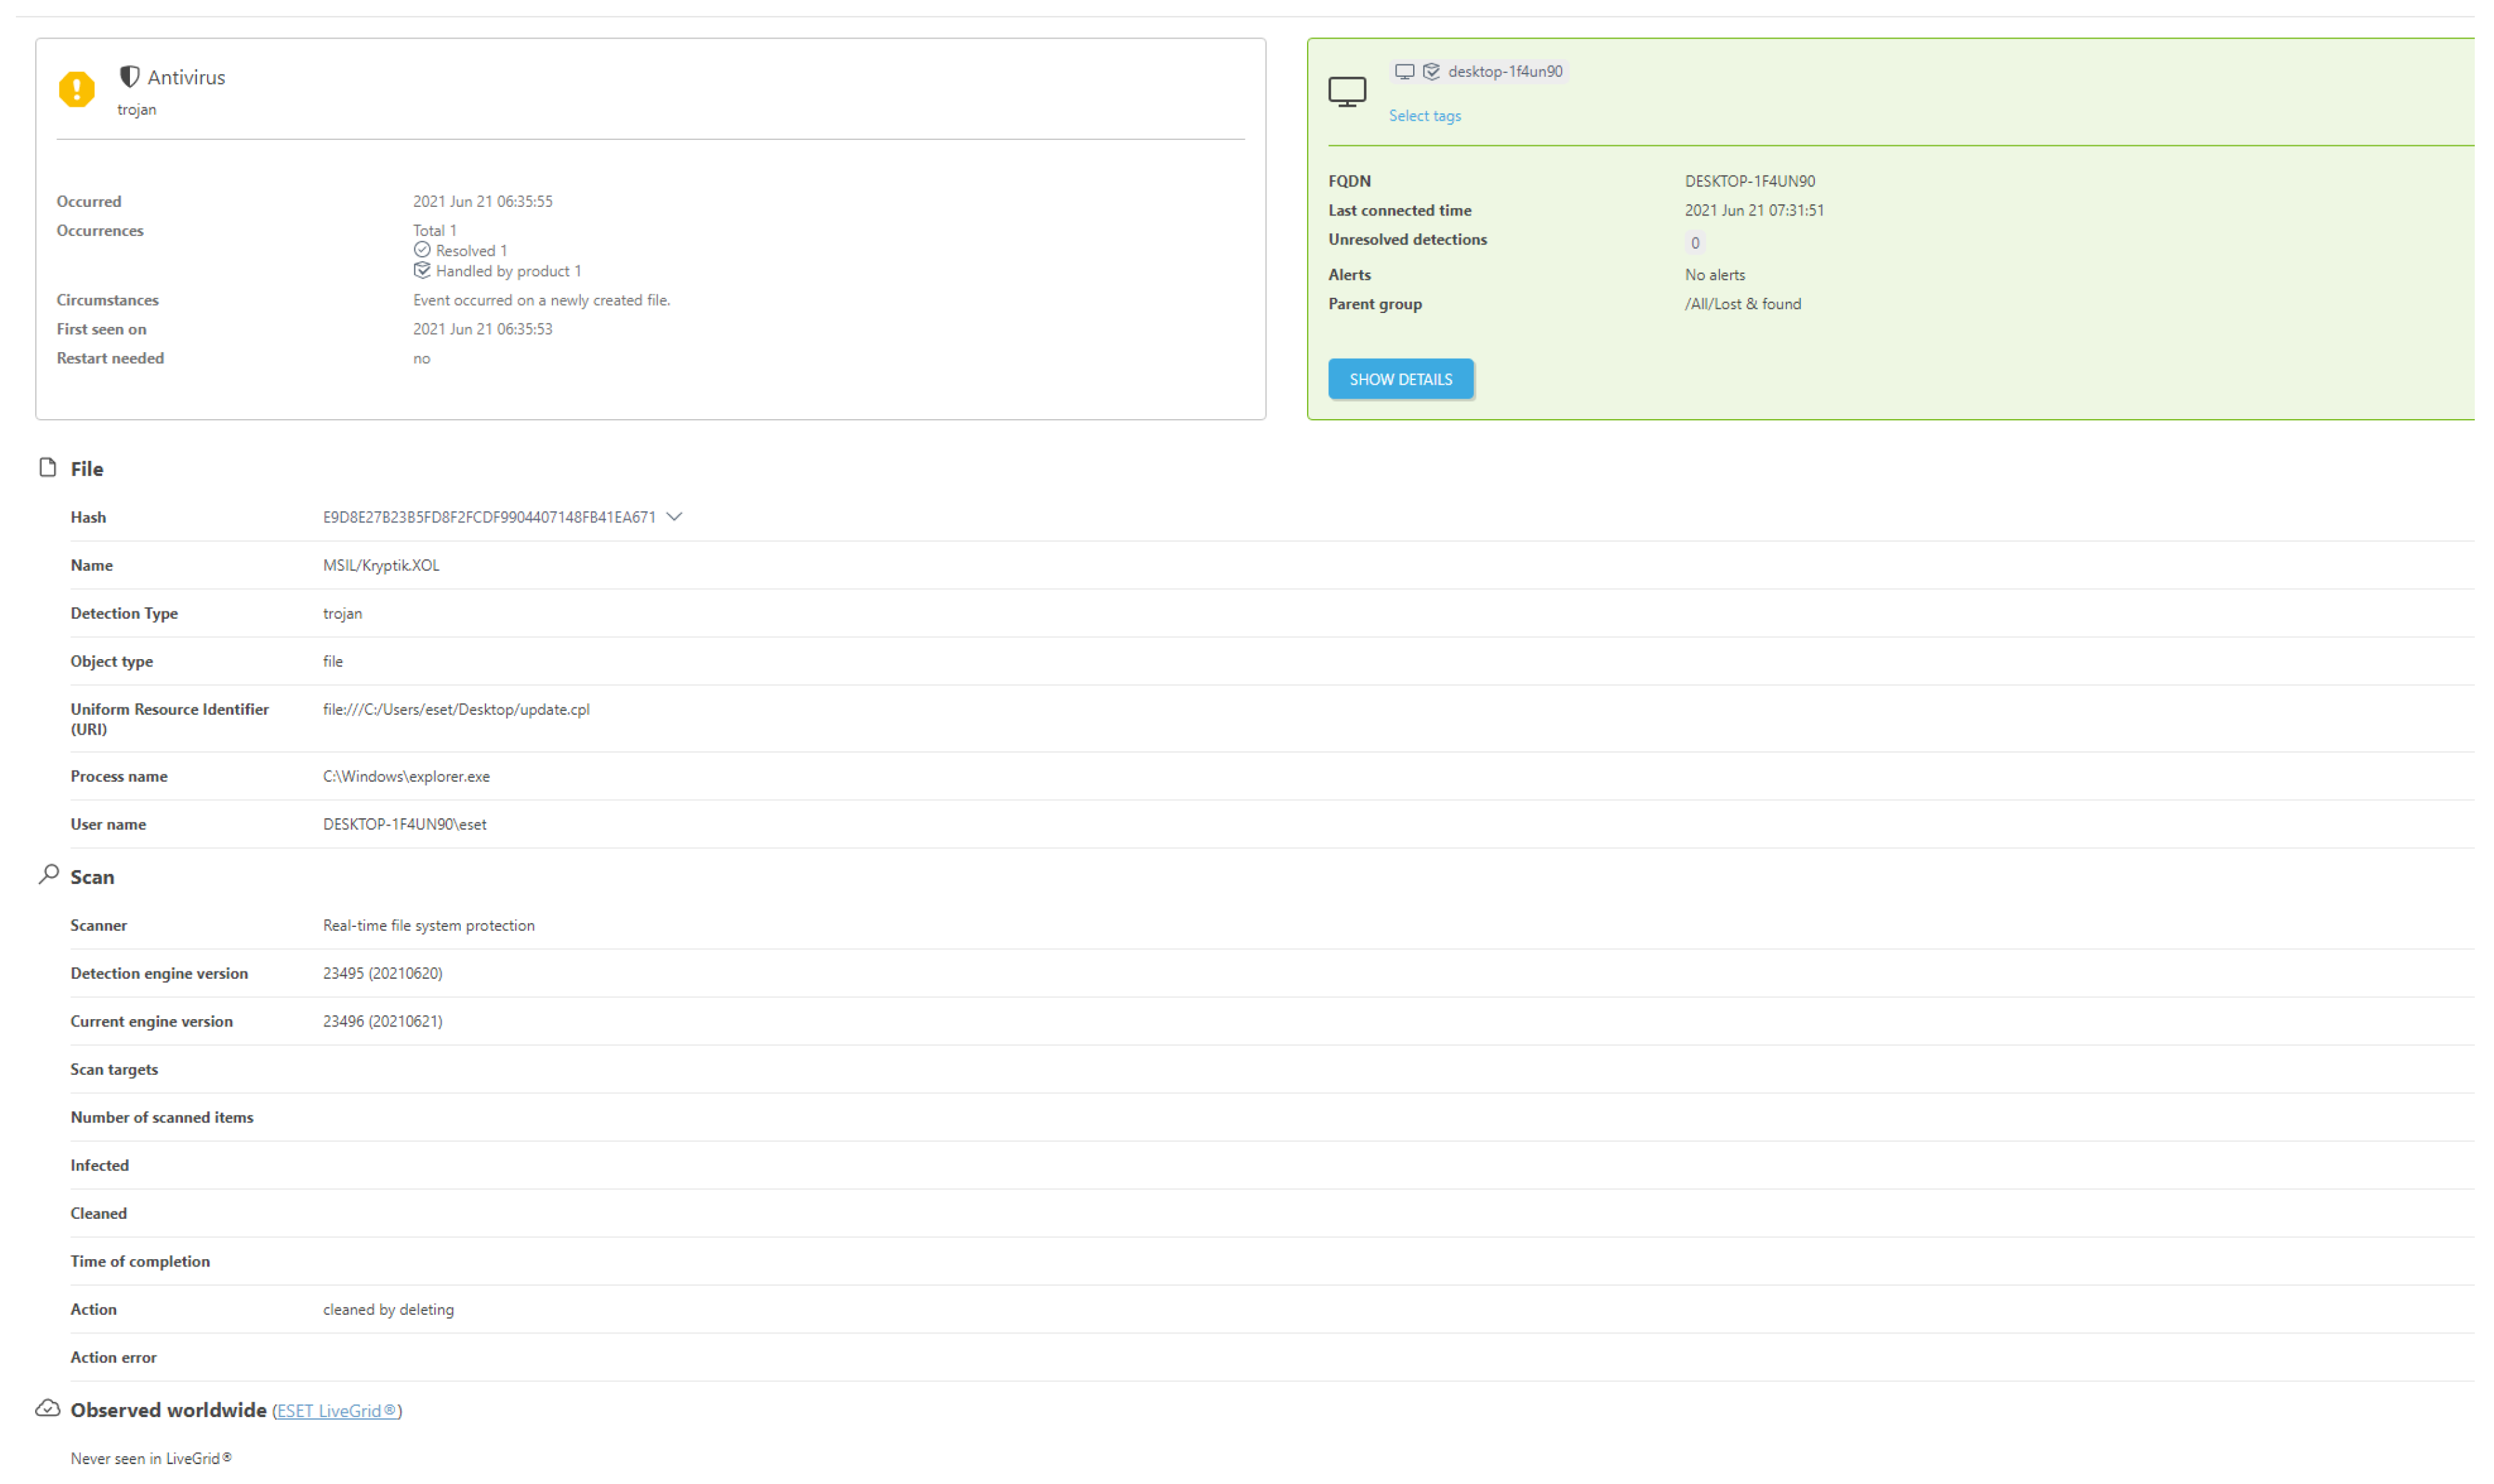Click shield-check icon beside desktop-1f4un90
The height and width of the screenshot is (1484, 2494).
[1431, 71]
